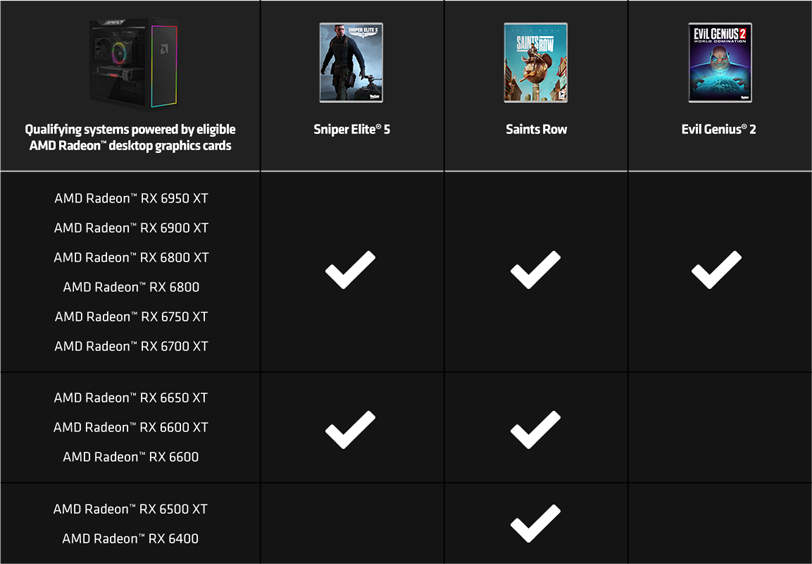The image size is (812, 564).
Task: Click the Sniper Elite 5 game cover
Action: pos(351,63)
